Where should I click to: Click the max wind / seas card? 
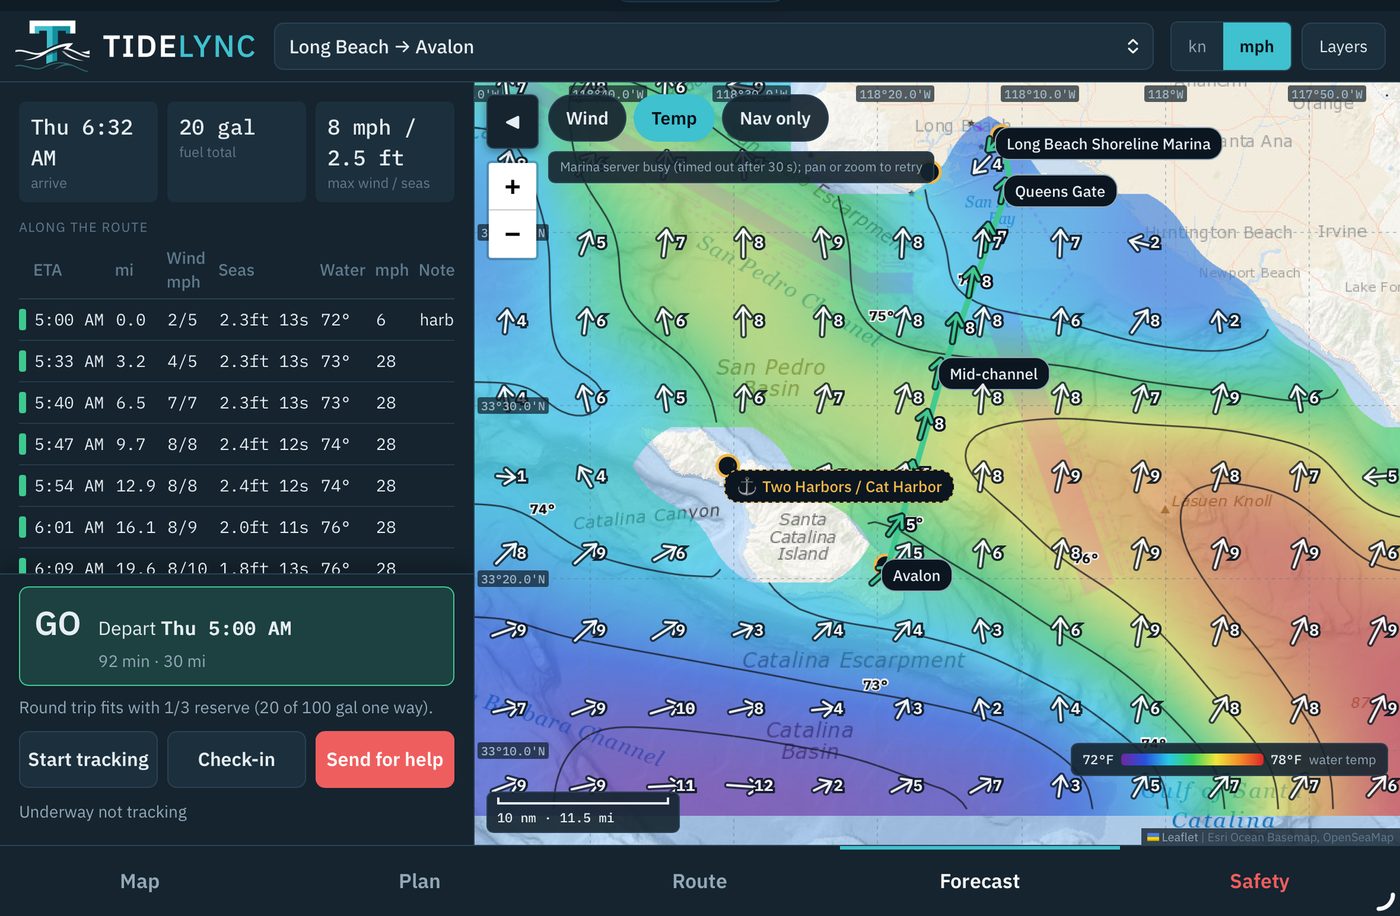tap(385, 152)
